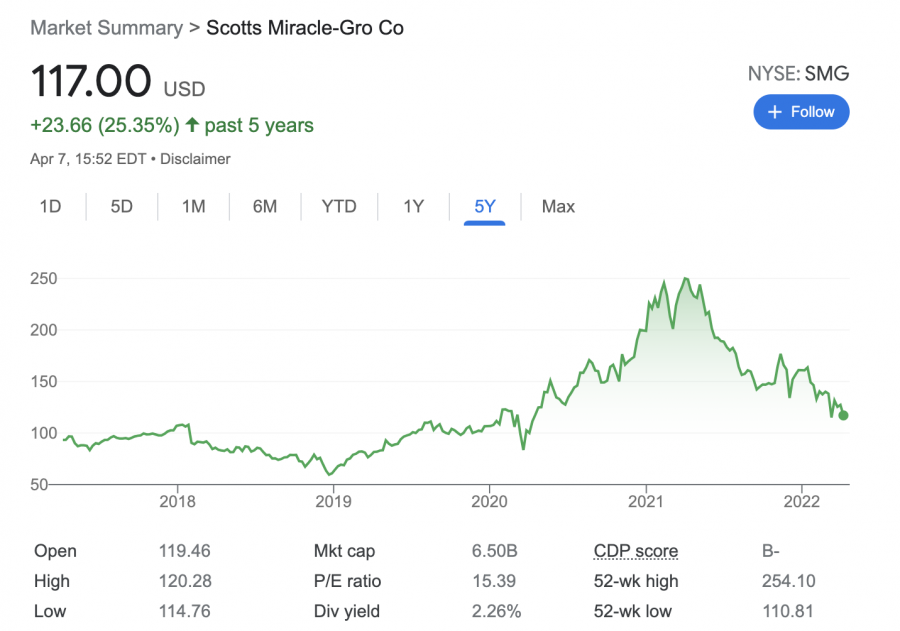
Task: Click the 52-wk high label
Action: click(x=635, y=581)
